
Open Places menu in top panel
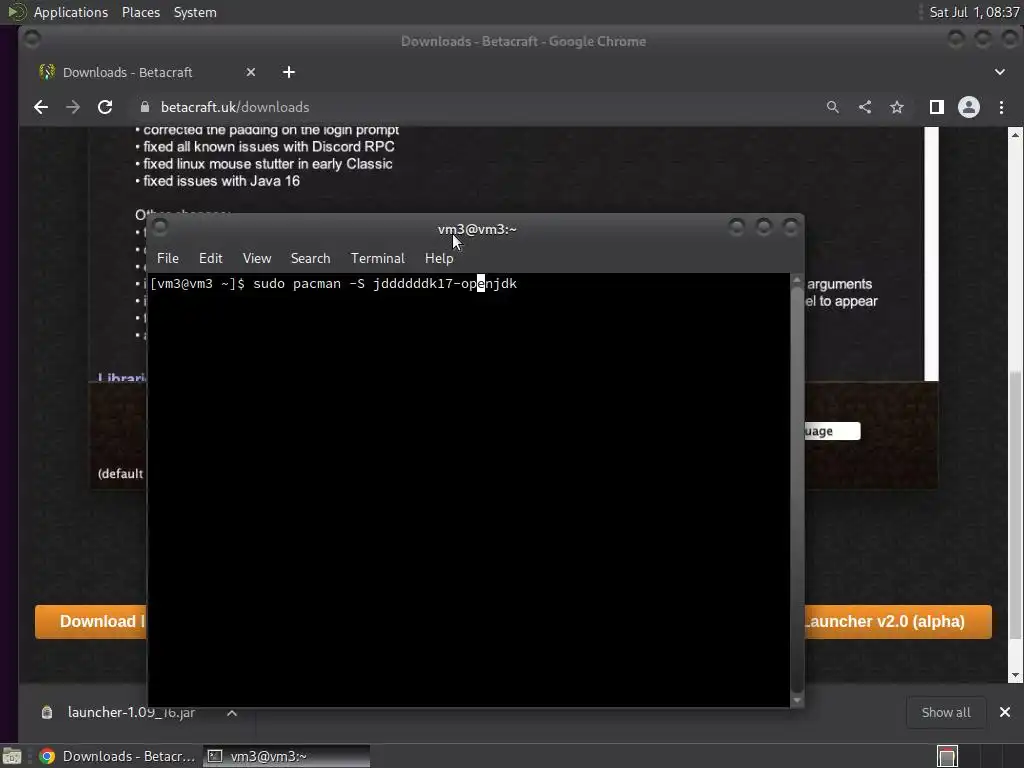140,12
